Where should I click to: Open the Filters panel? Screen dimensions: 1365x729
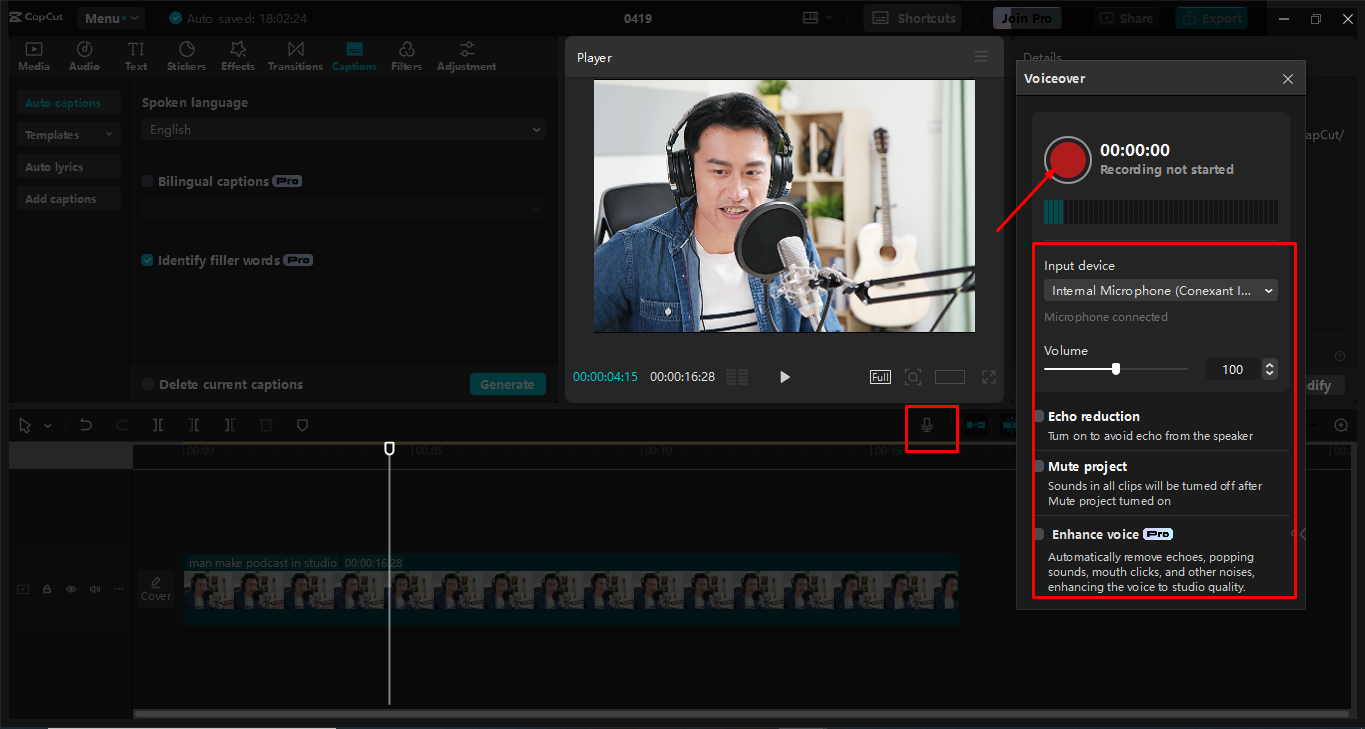tap(406, 56)
